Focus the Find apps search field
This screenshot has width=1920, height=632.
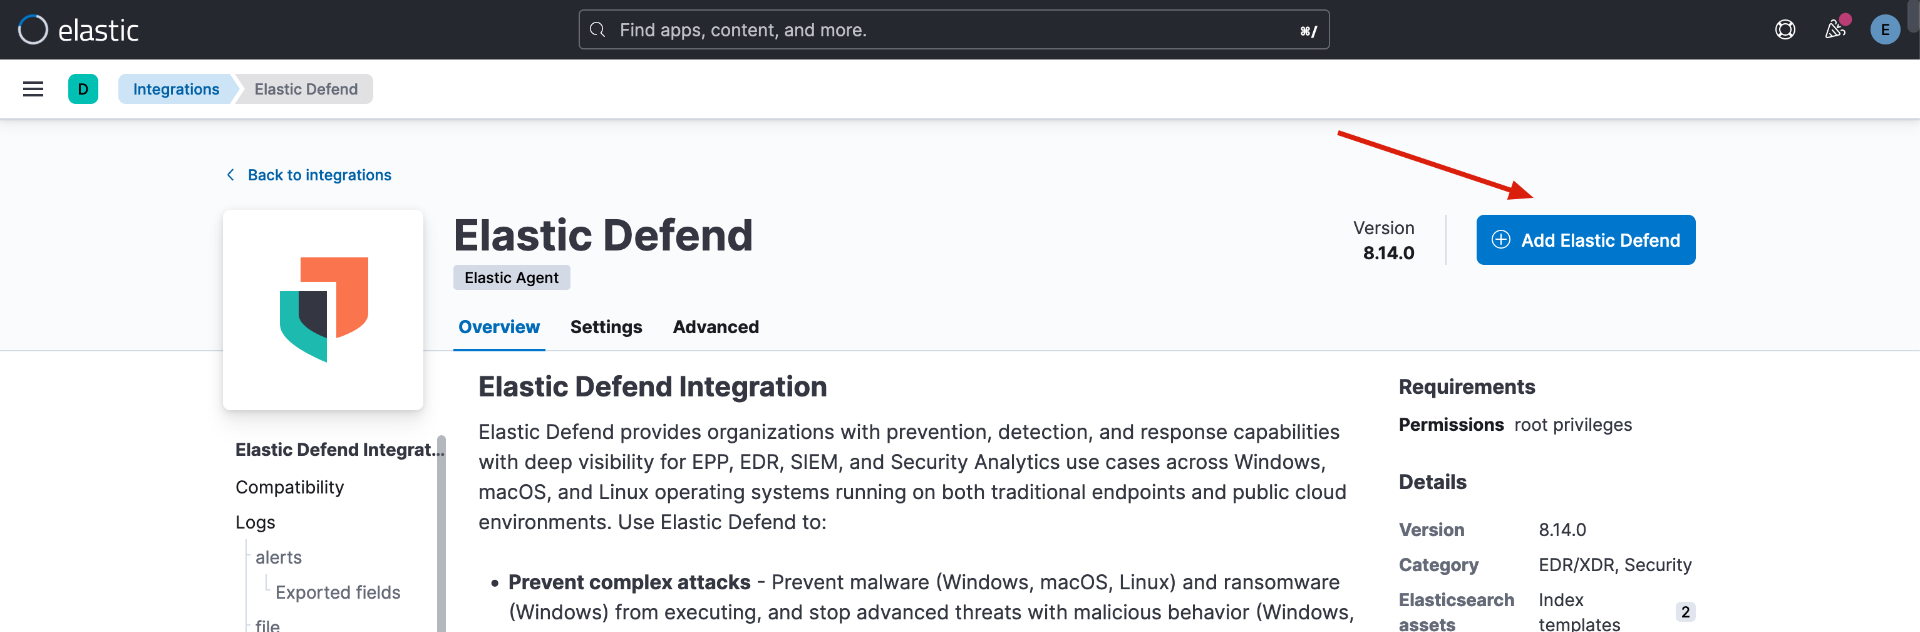click(954, 30)
